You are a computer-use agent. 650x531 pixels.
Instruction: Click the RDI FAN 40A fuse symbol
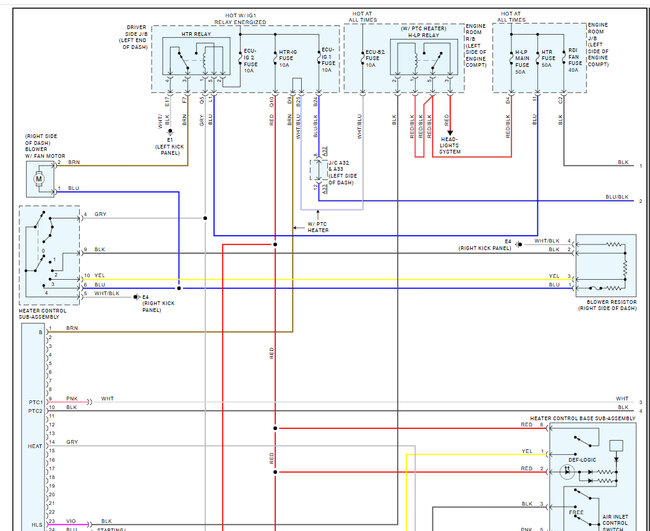coord(564,57)
